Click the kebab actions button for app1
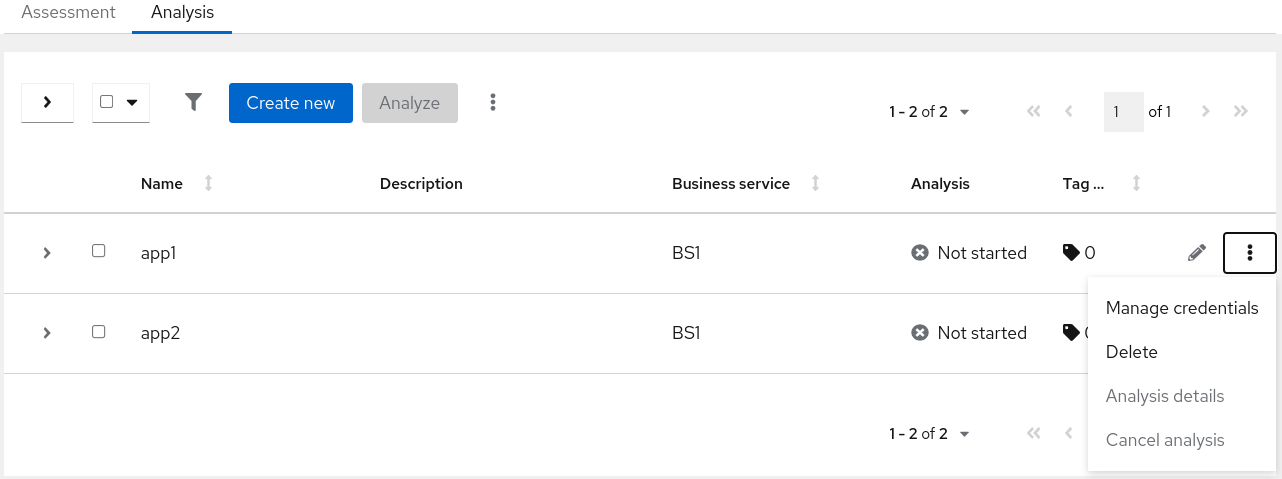Screen dimensions: 1282x479 (x=1249, y=253)
